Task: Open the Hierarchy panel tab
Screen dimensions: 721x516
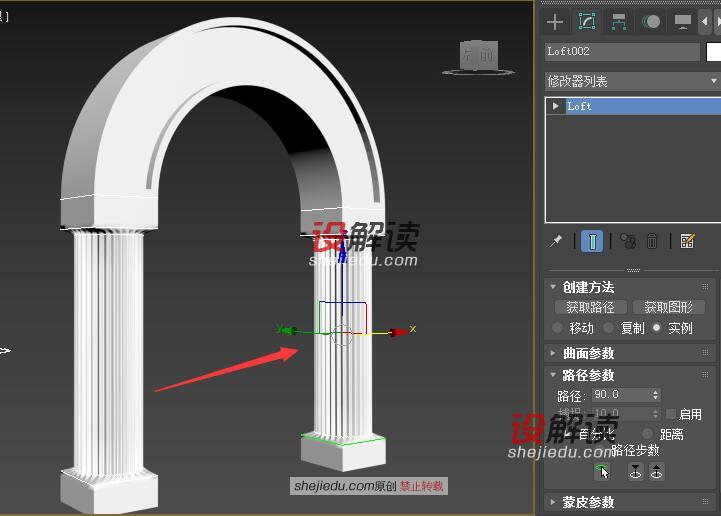Action: 619,21
